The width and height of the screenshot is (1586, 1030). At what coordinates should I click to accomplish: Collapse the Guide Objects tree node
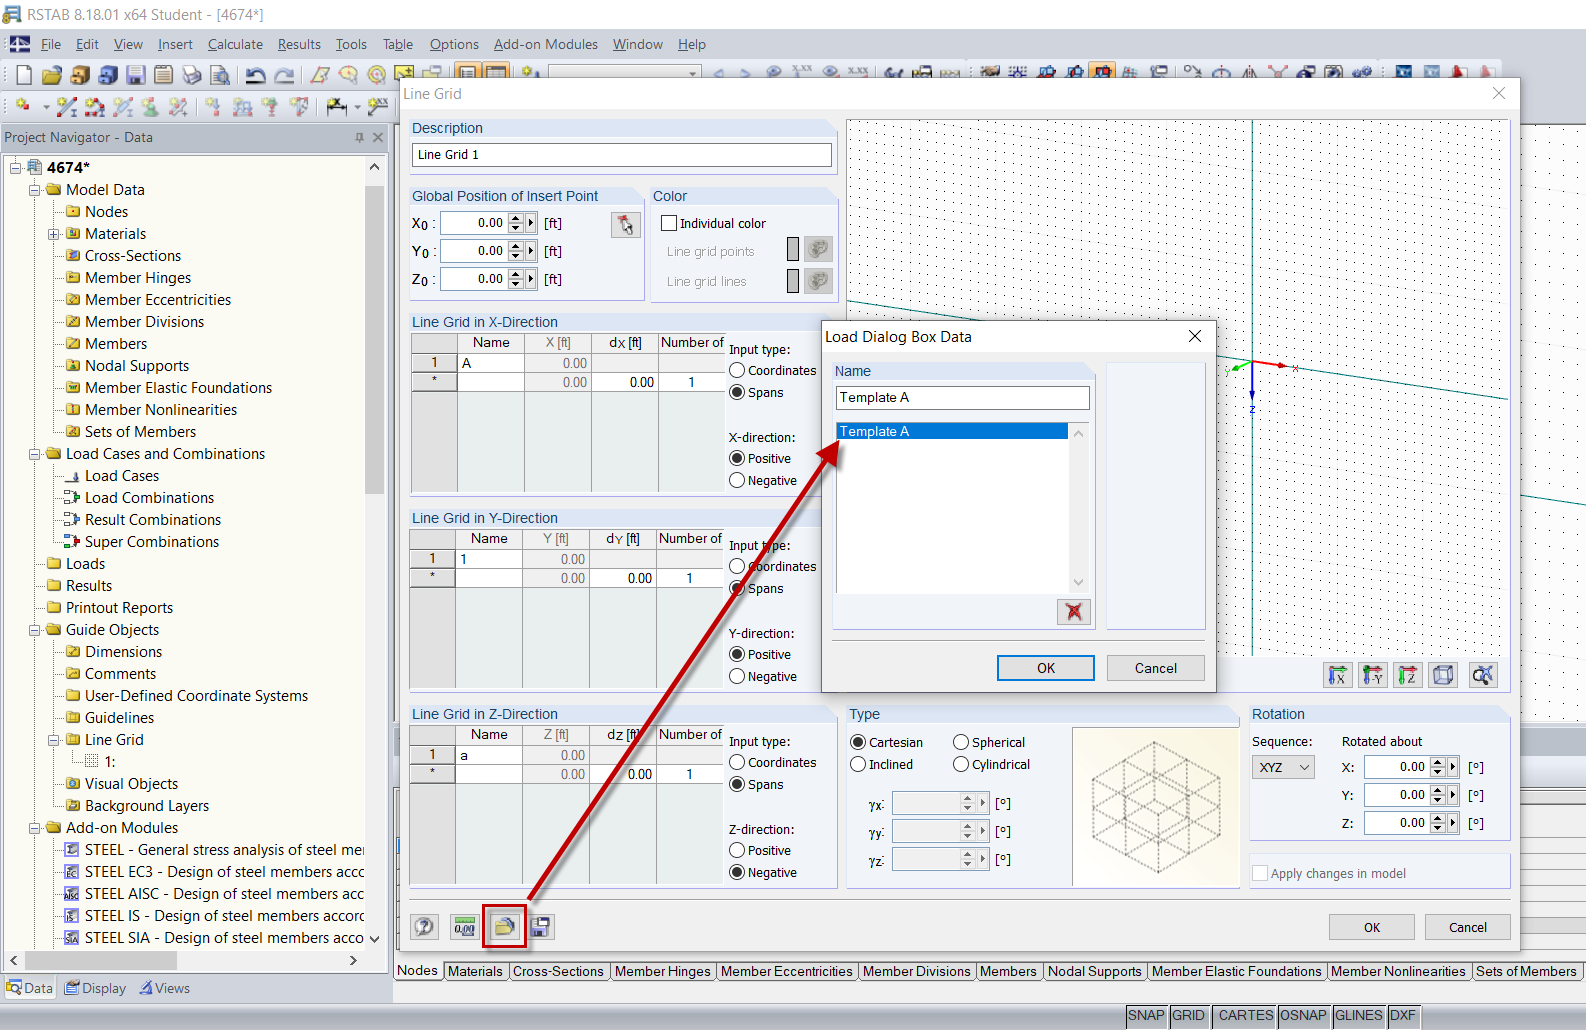(x=35, y=630)
